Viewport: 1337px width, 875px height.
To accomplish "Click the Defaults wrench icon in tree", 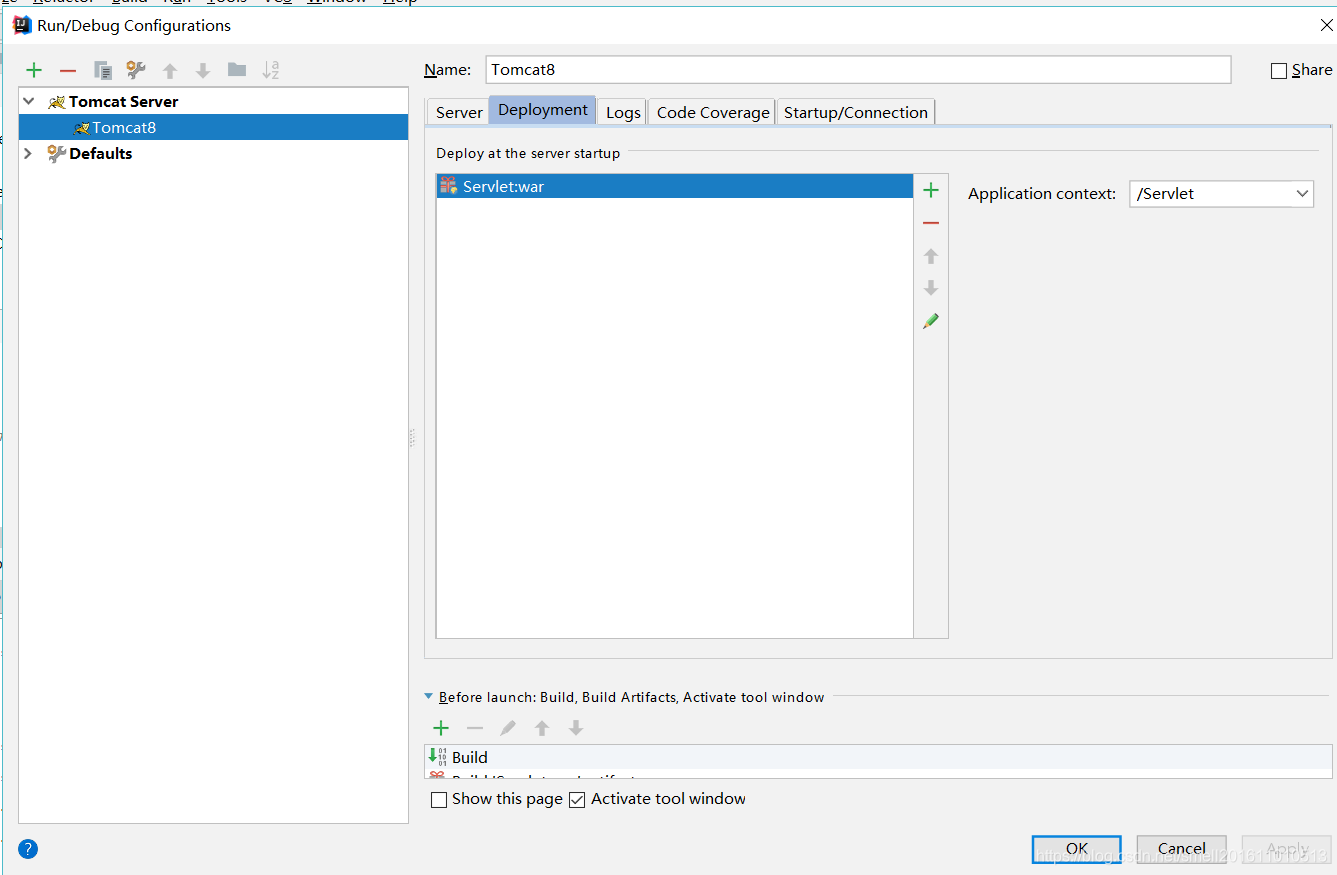I will coord(56,153).
